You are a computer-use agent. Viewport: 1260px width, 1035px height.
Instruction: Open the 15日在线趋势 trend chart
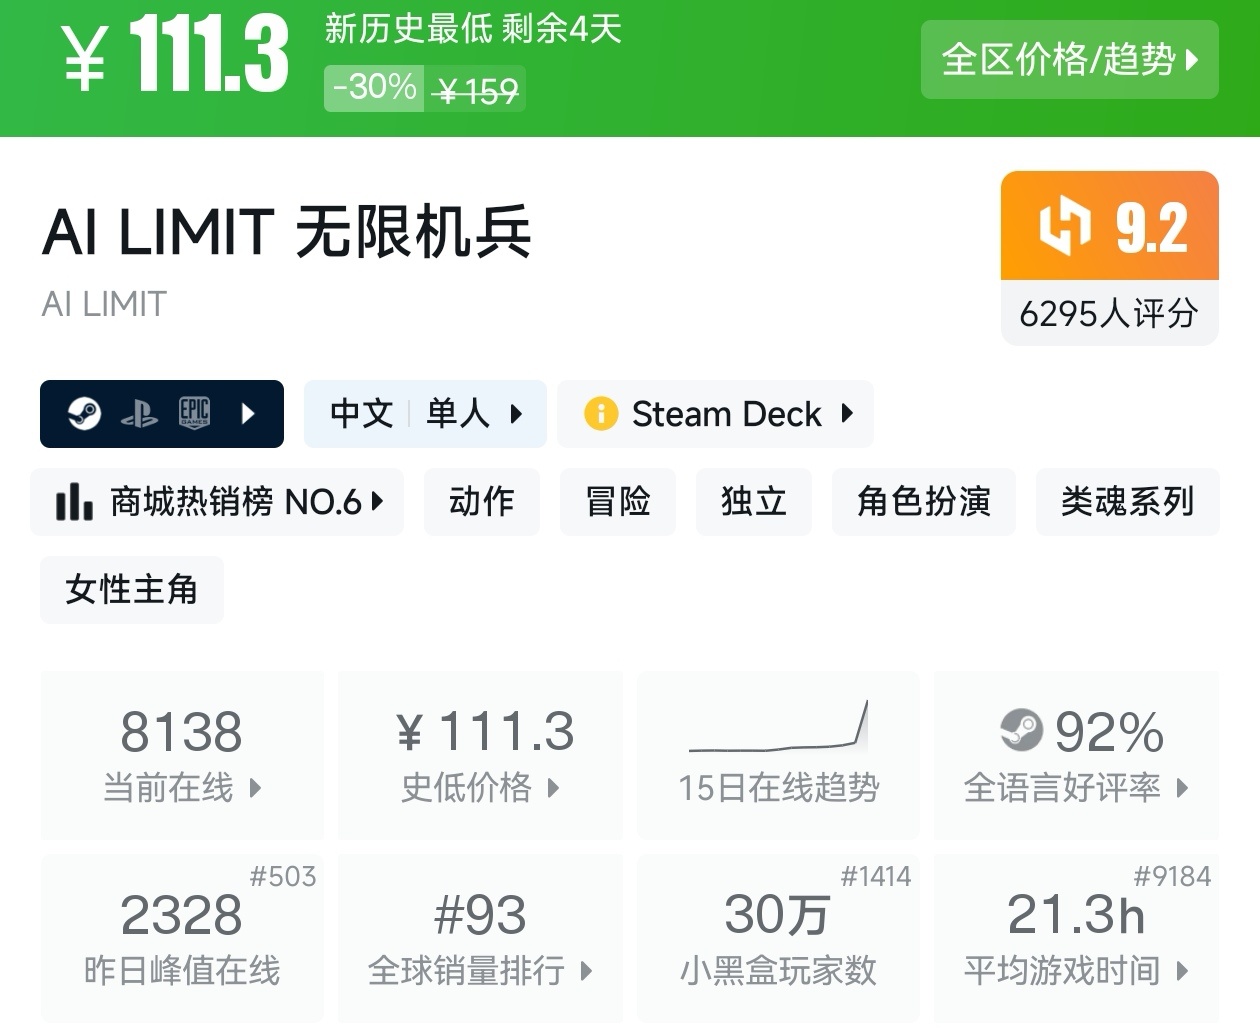[778, 755]
